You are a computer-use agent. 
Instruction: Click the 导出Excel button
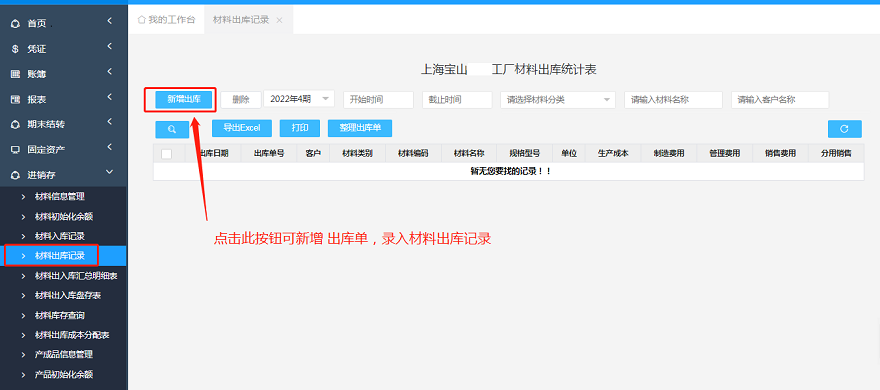pos(242,128)
